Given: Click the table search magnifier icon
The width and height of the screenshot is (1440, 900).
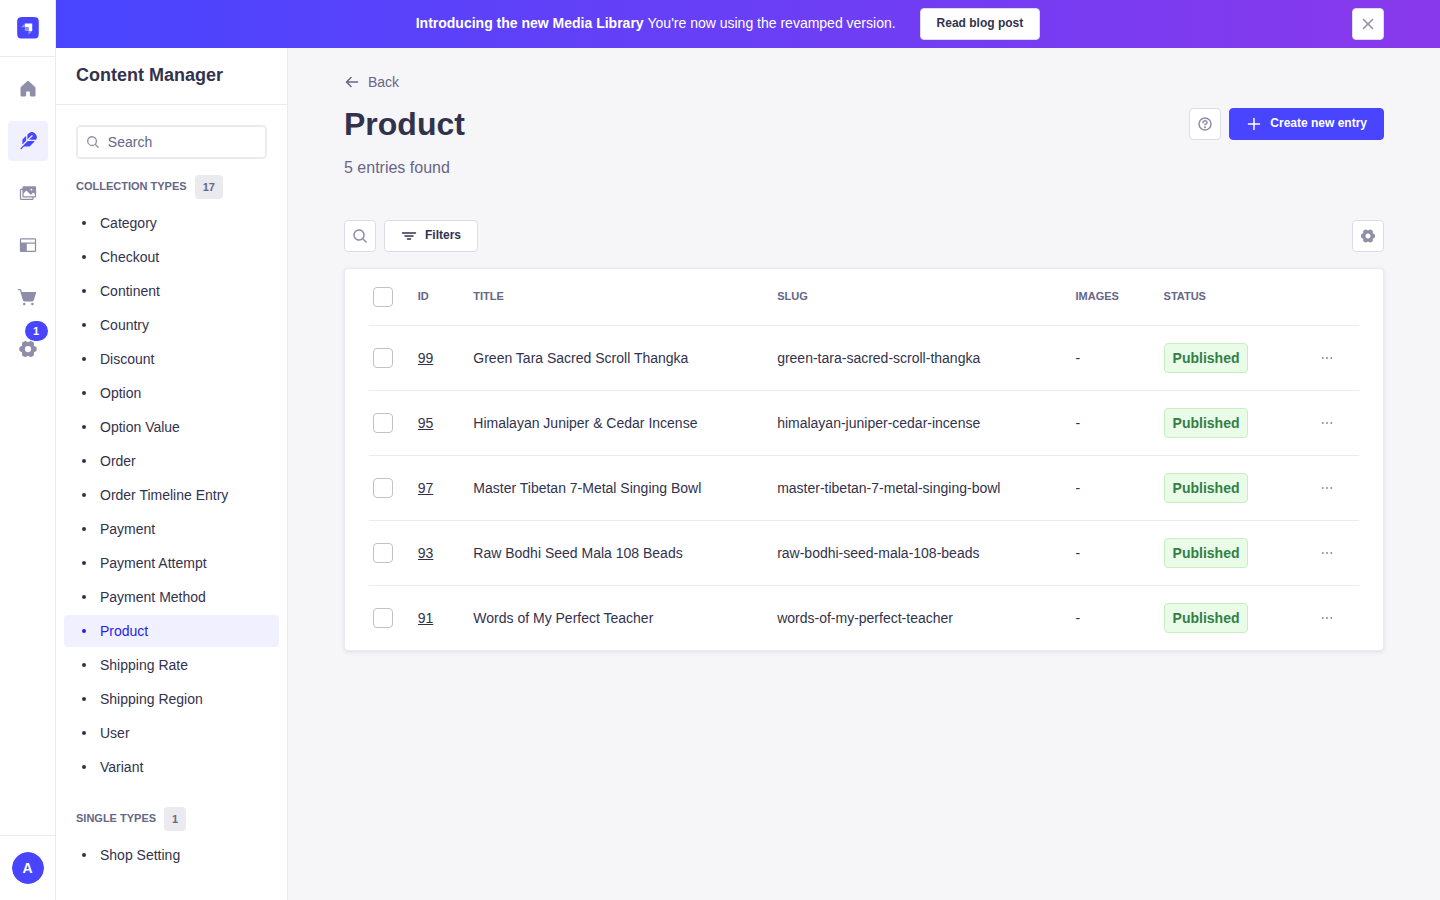Looking at the screenshot, I should [x=360, y=236].
